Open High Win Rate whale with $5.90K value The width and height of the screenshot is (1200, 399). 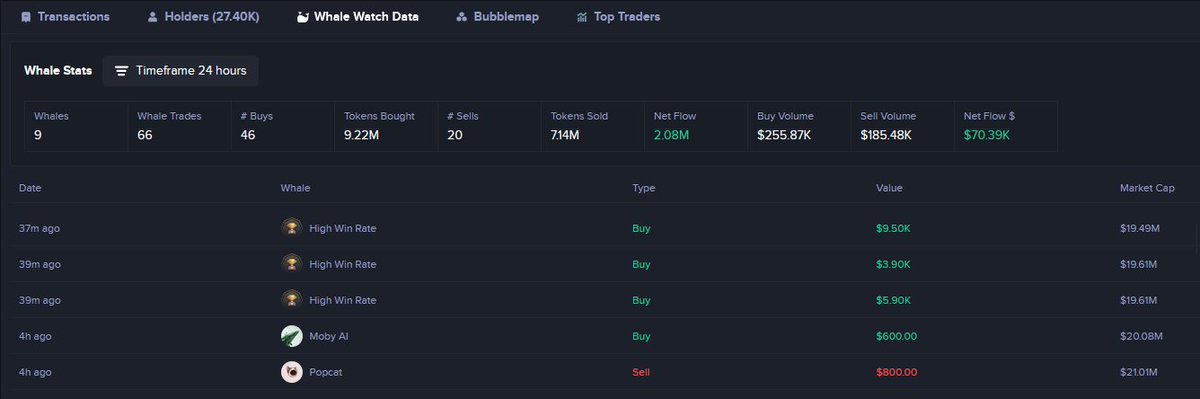[x=343, y=300]
